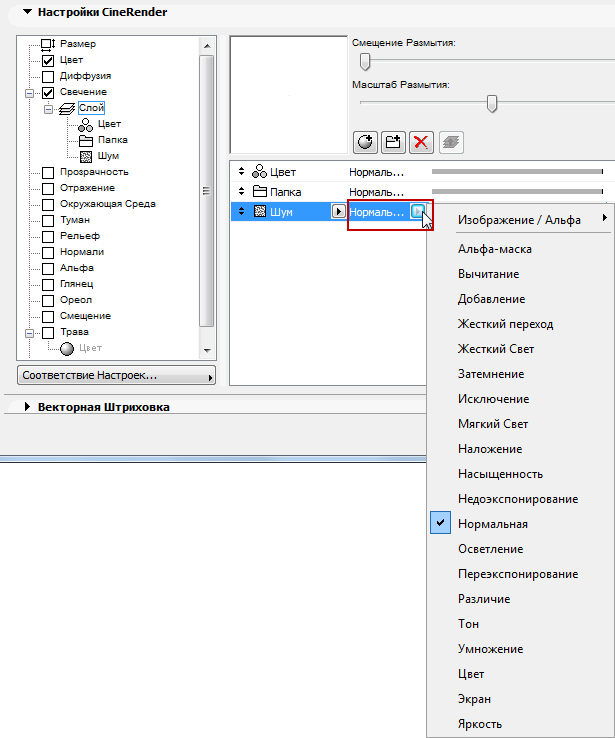Click the Шум row noise icon in list
Screen dimensions: 615x738
point(260,211)
